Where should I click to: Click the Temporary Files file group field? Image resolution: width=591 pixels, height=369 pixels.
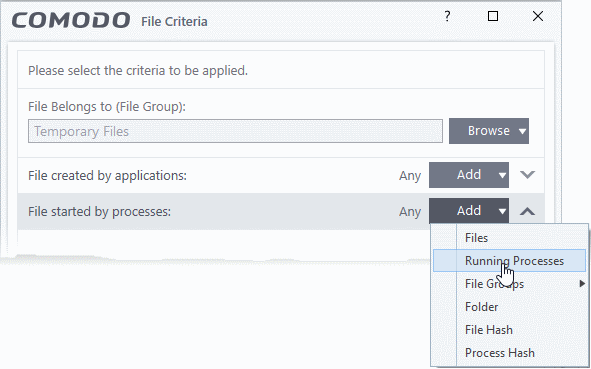pos(235,131)
